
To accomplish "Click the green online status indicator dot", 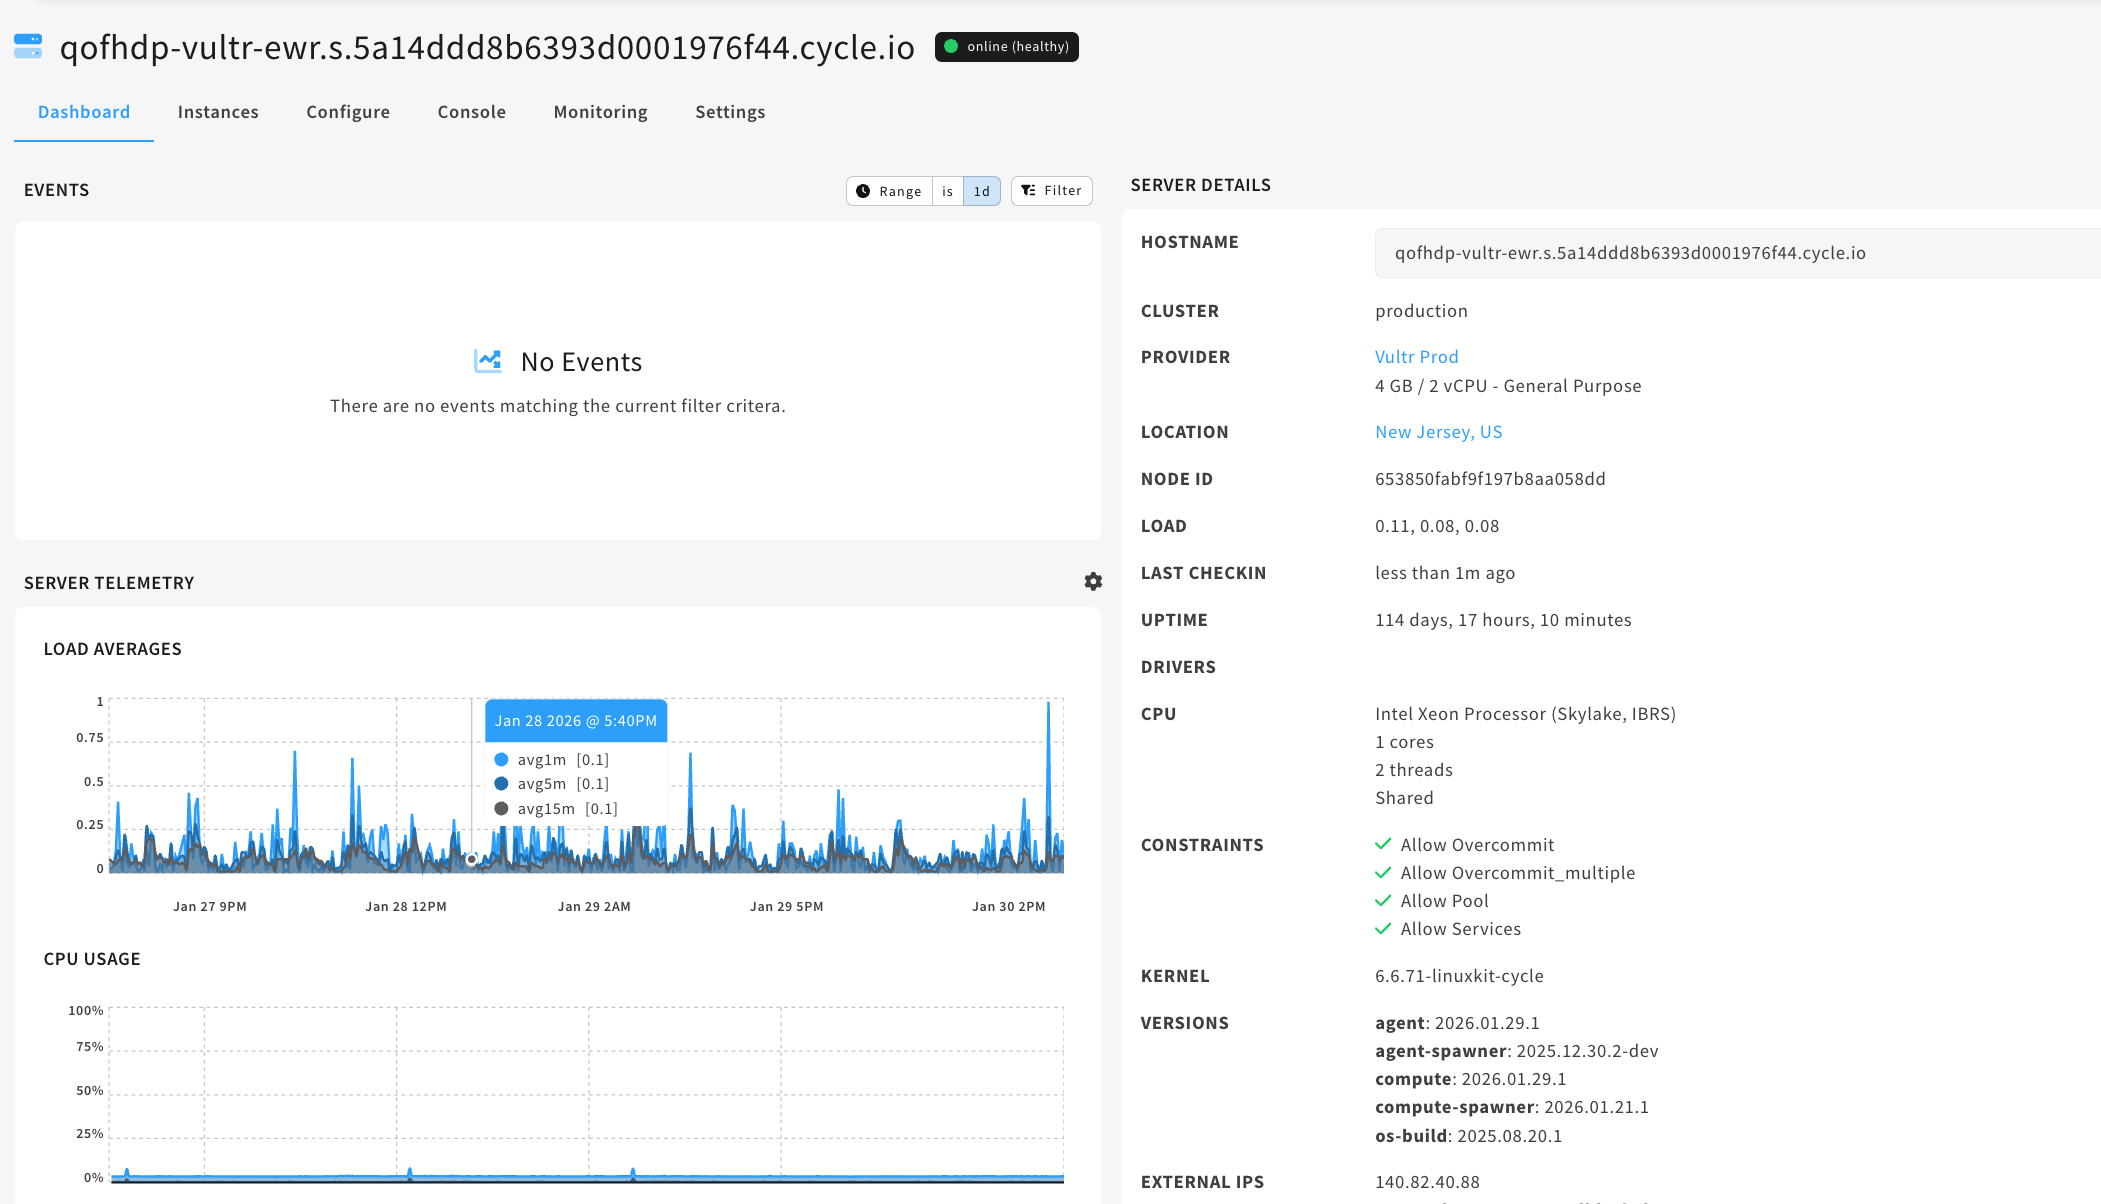I will pyautogui.click(x=951, y=47).
